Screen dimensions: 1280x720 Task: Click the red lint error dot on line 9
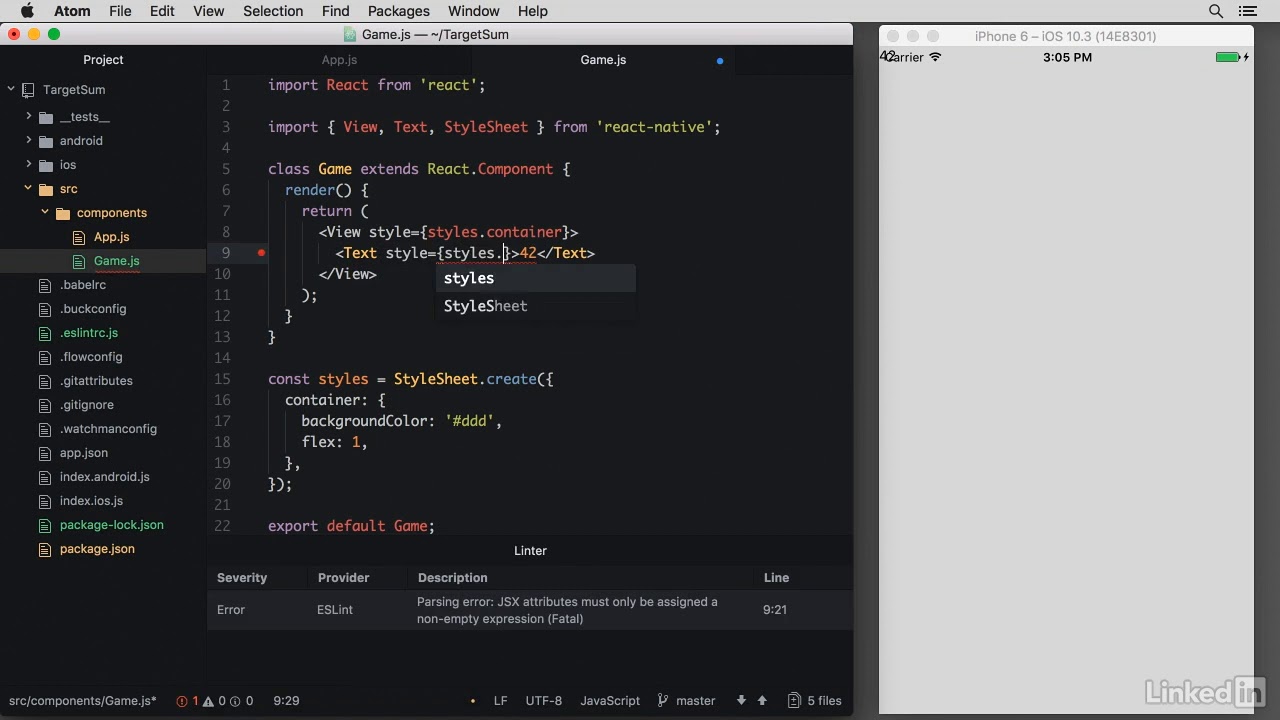pyautogui.click(x=261, y=253)
